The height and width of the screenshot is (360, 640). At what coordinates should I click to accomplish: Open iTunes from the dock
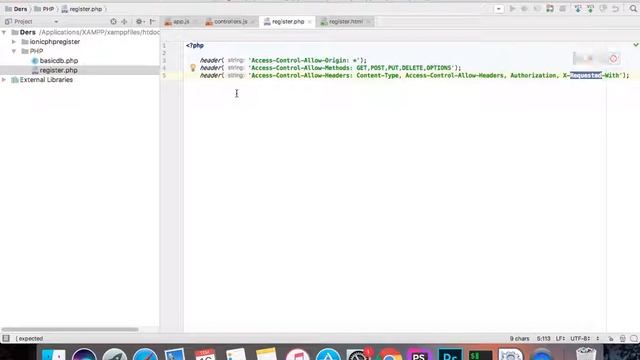297,354
